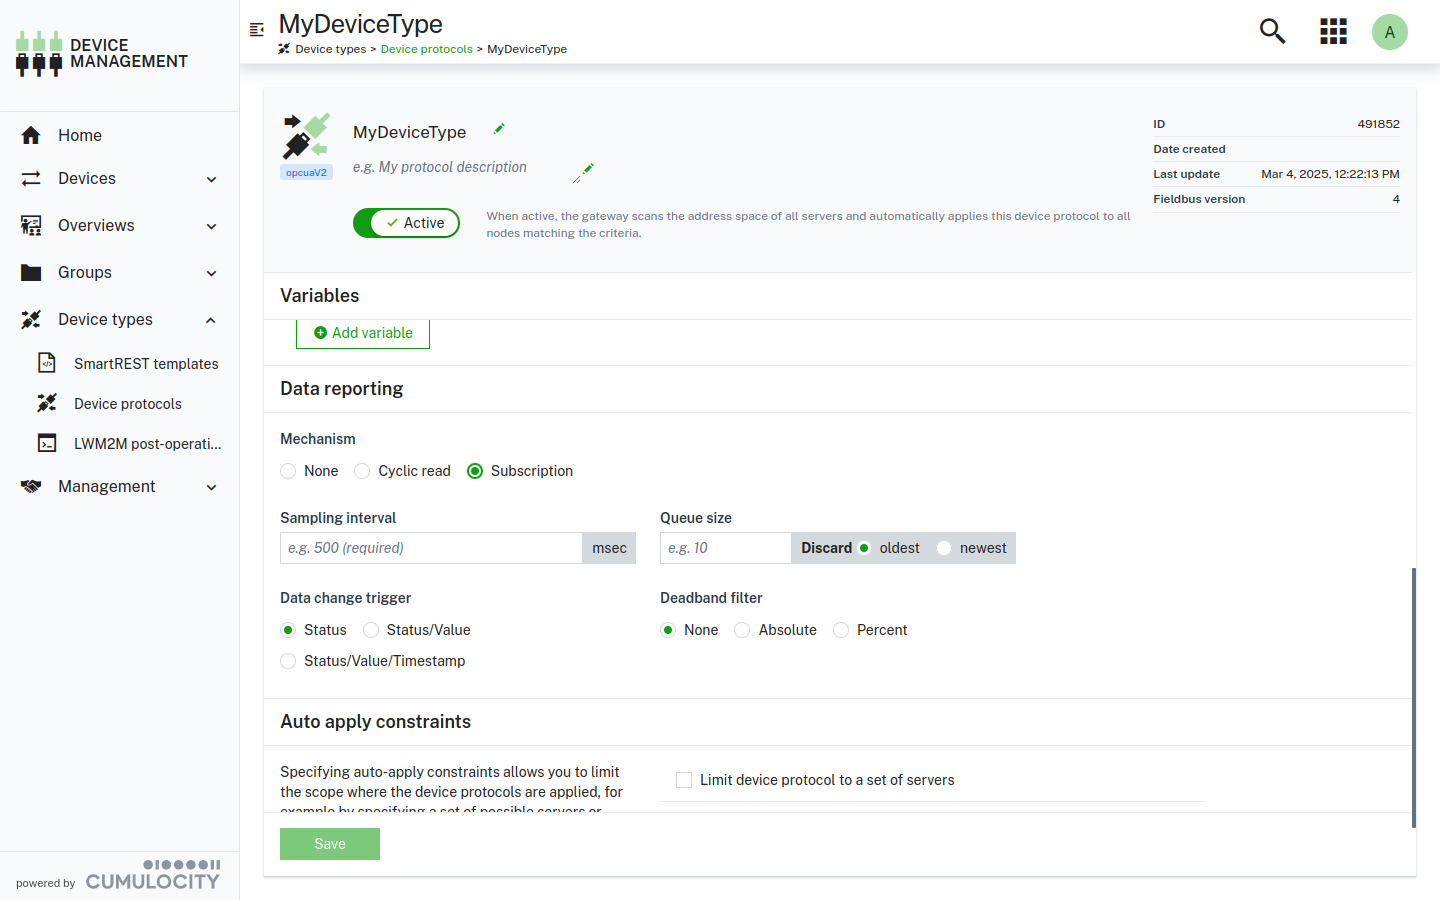This screenshot has height=900, width=1440.
Task: Select Percent deadband filter
Action: (841, 630)
